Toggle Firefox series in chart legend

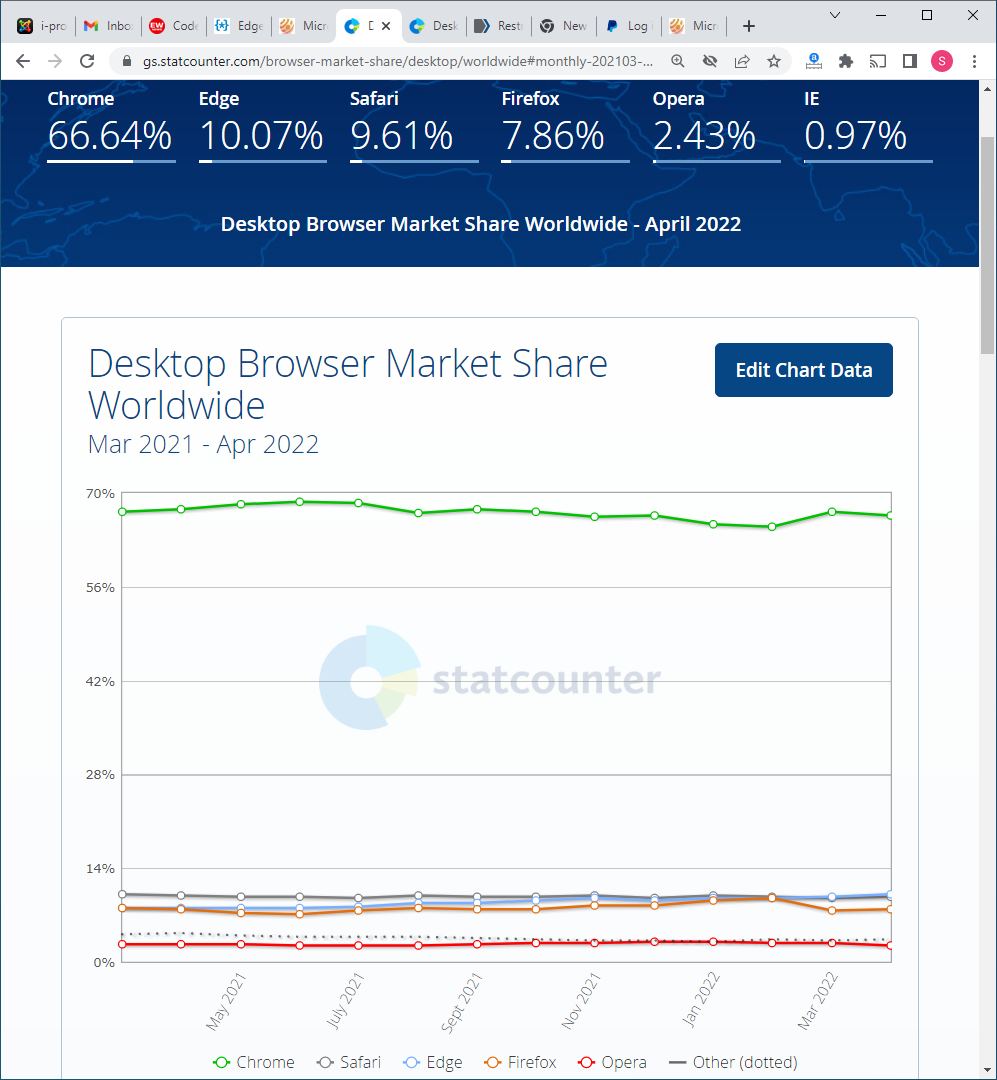point(520,1062)
